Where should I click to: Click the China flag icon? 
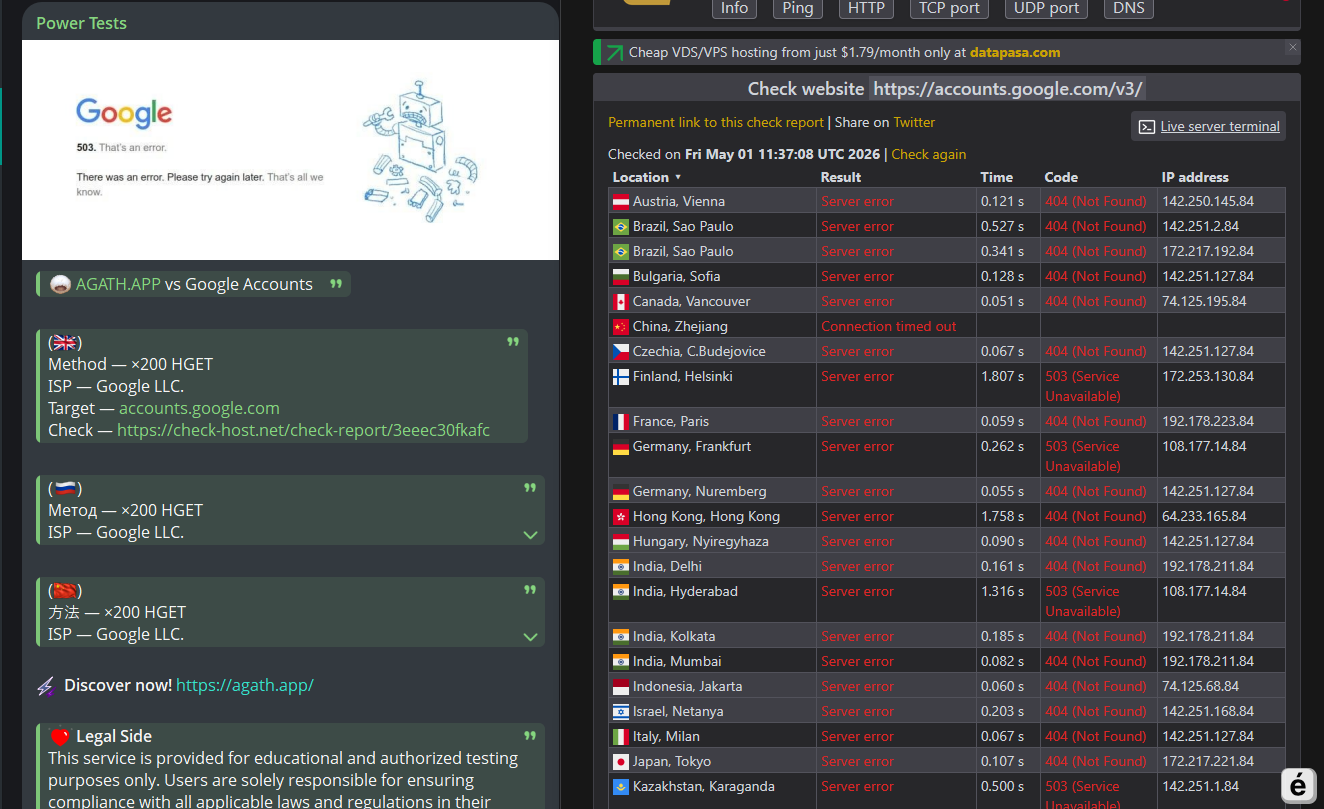pyautogui.click(x=621, y=326)
